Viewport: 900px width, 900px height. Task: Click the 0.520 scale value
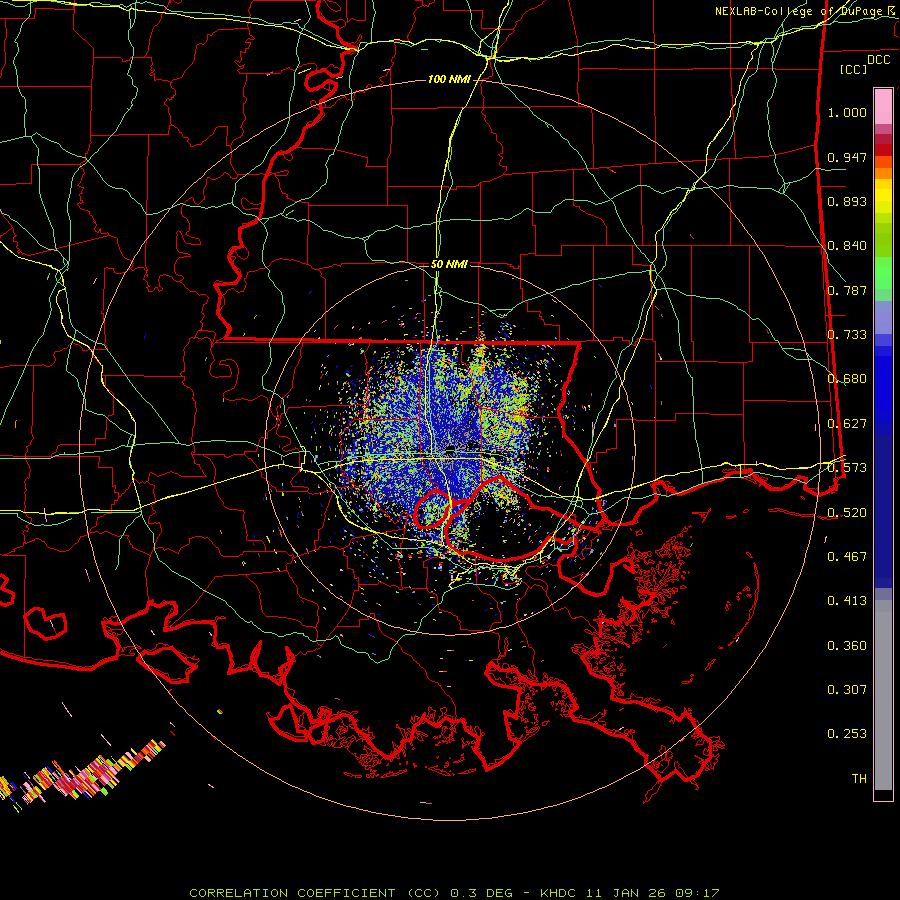(847, 513)
